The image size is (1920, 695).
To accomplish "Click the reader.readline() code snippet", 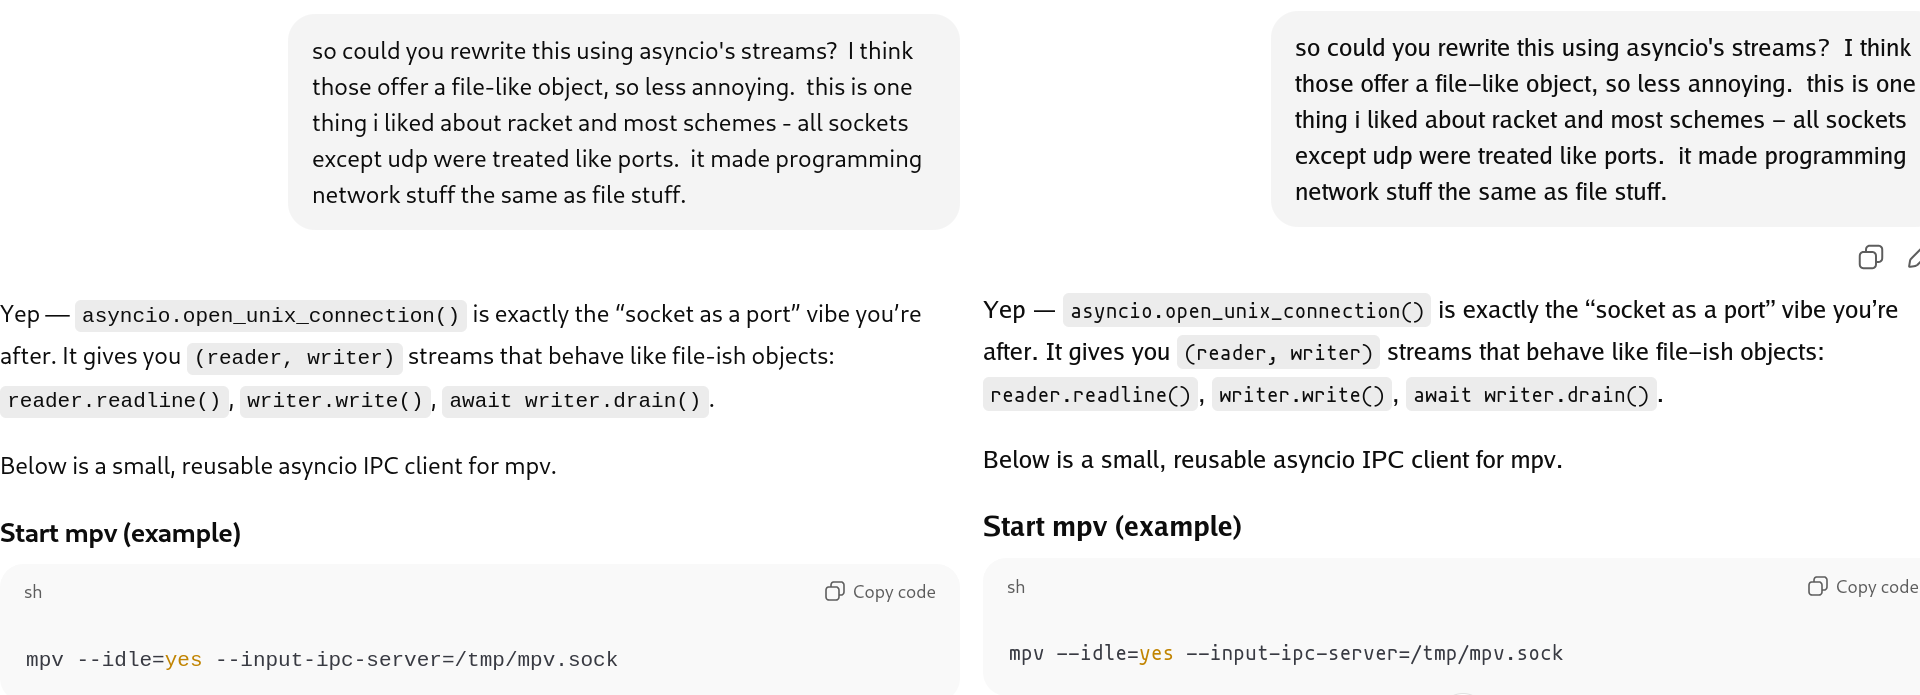I will 112,400.
